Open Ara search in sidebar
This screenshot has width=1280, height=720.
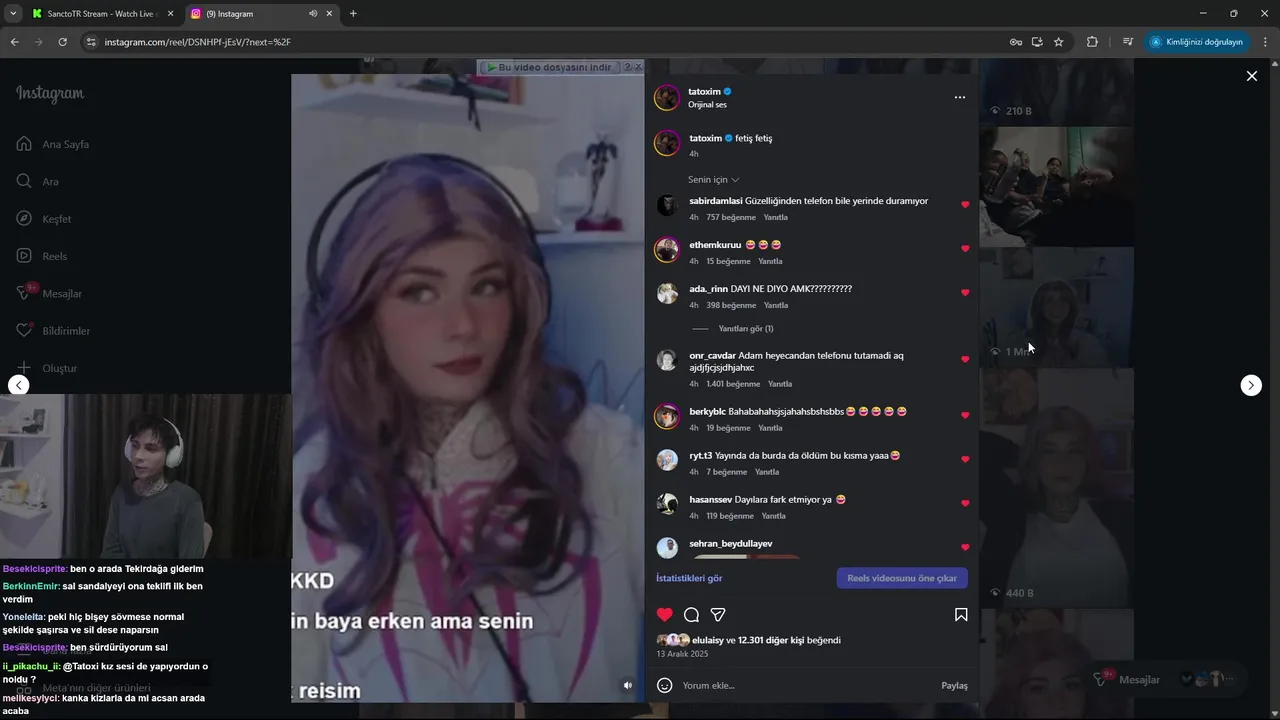point(38,181)
